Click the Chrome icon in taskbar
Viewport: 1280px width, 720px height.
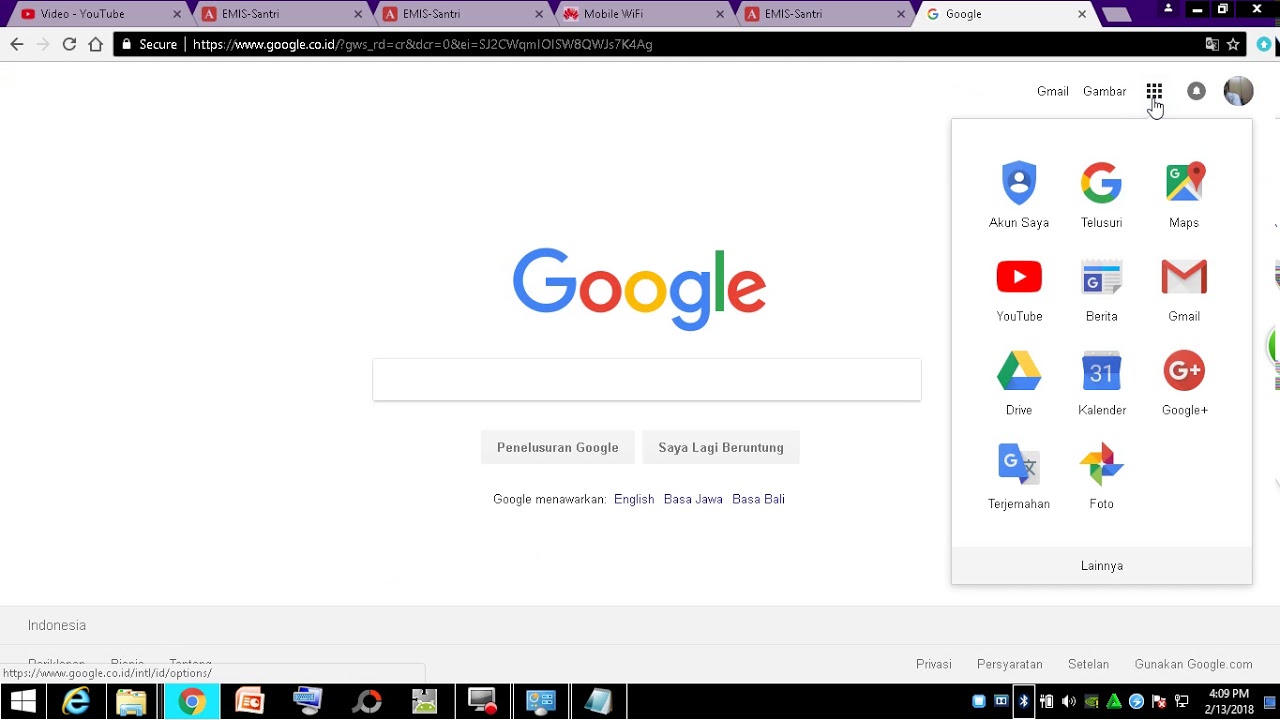191,702
